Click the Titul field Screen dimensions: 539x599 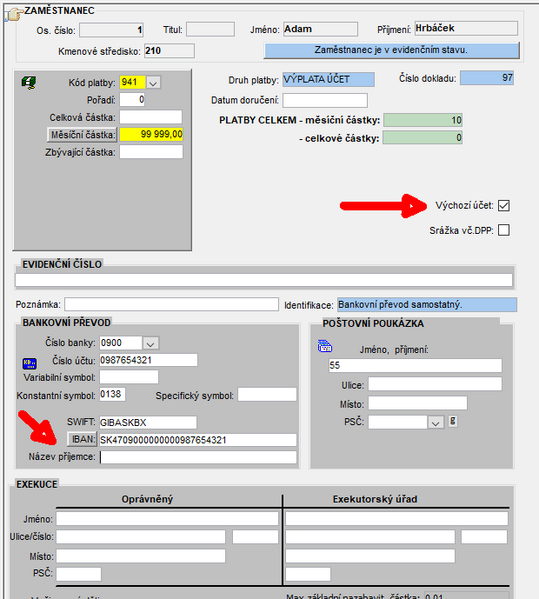(210, 29)
